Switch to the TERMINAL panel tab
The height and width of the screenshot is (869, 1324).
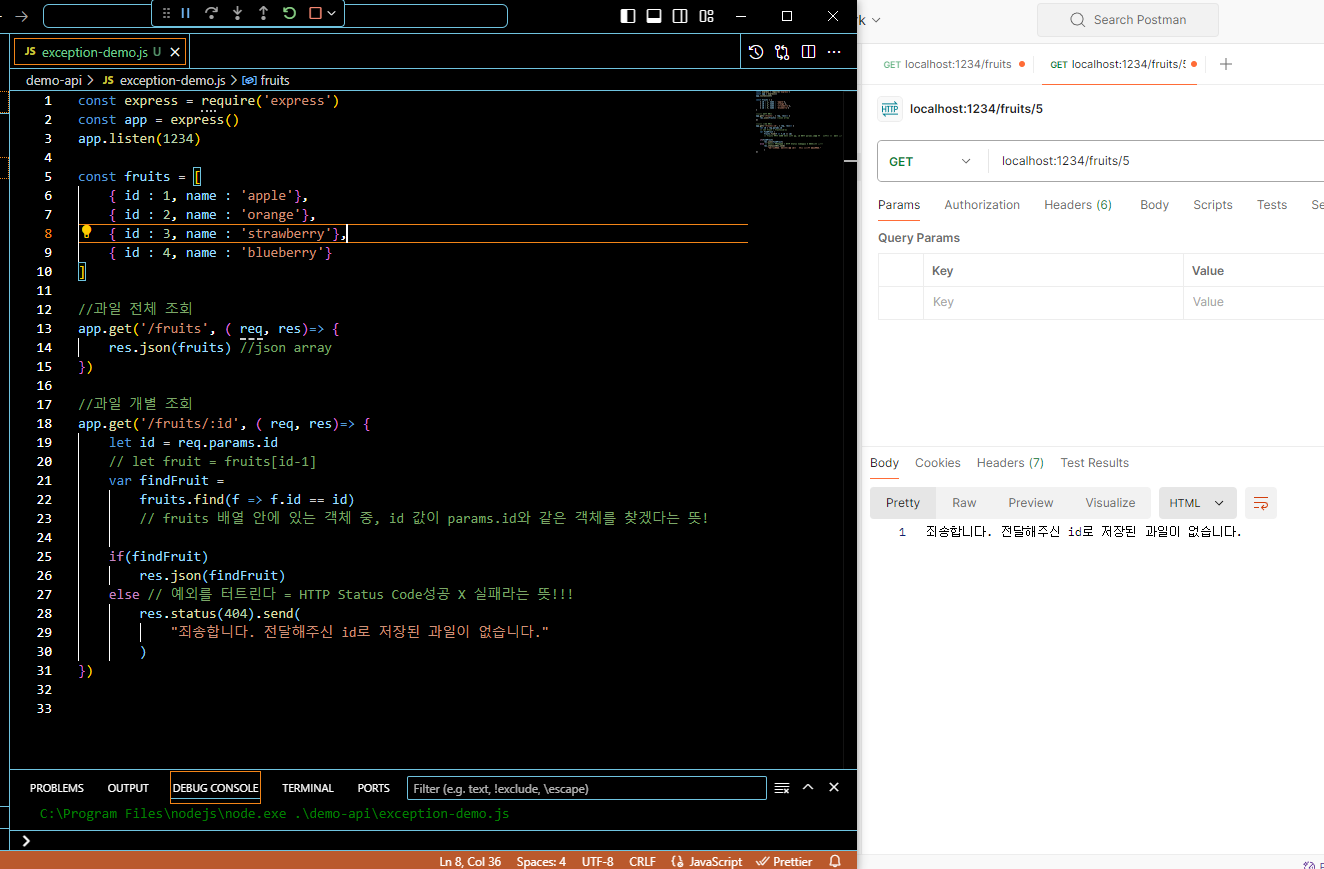pyautogui.click(x=308, y=788)
